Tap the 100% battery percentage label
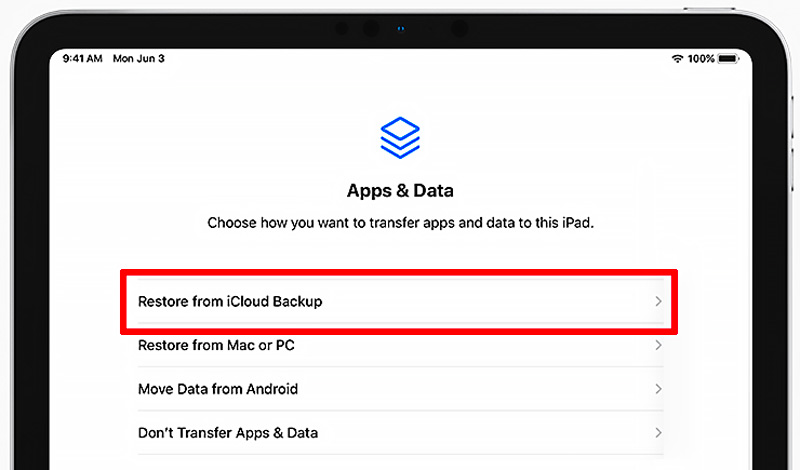Image resolution: width=800 pixels, height=470 pixels. click(x=701, y=59)
